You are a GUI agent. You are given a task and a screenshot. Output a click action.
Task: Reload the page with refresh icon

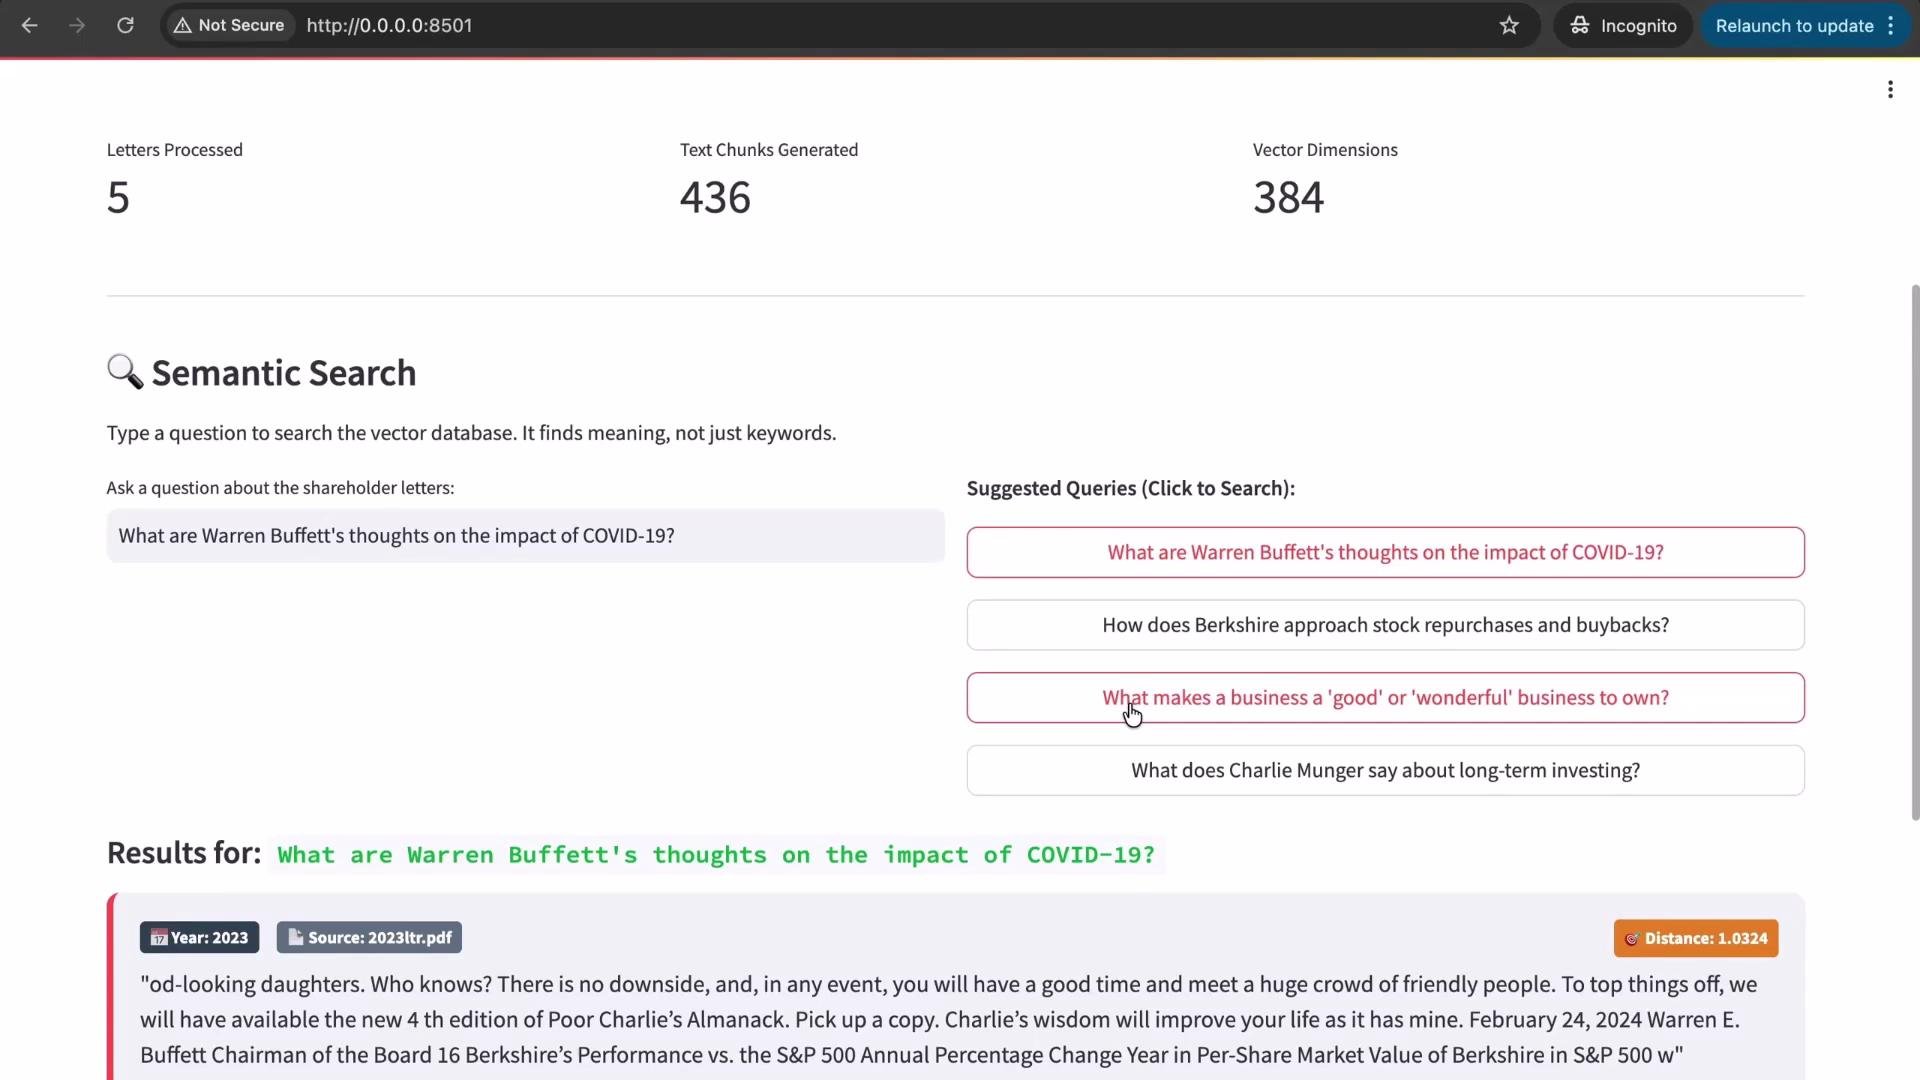click(125, 25)
